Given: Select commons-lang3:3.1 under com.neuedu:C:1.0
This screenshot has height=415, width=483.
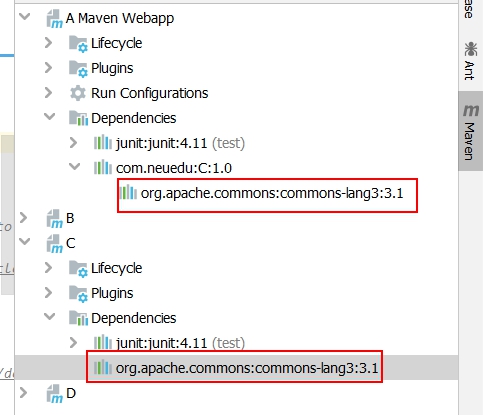Looking at the screenshot, I should (272, 193).
